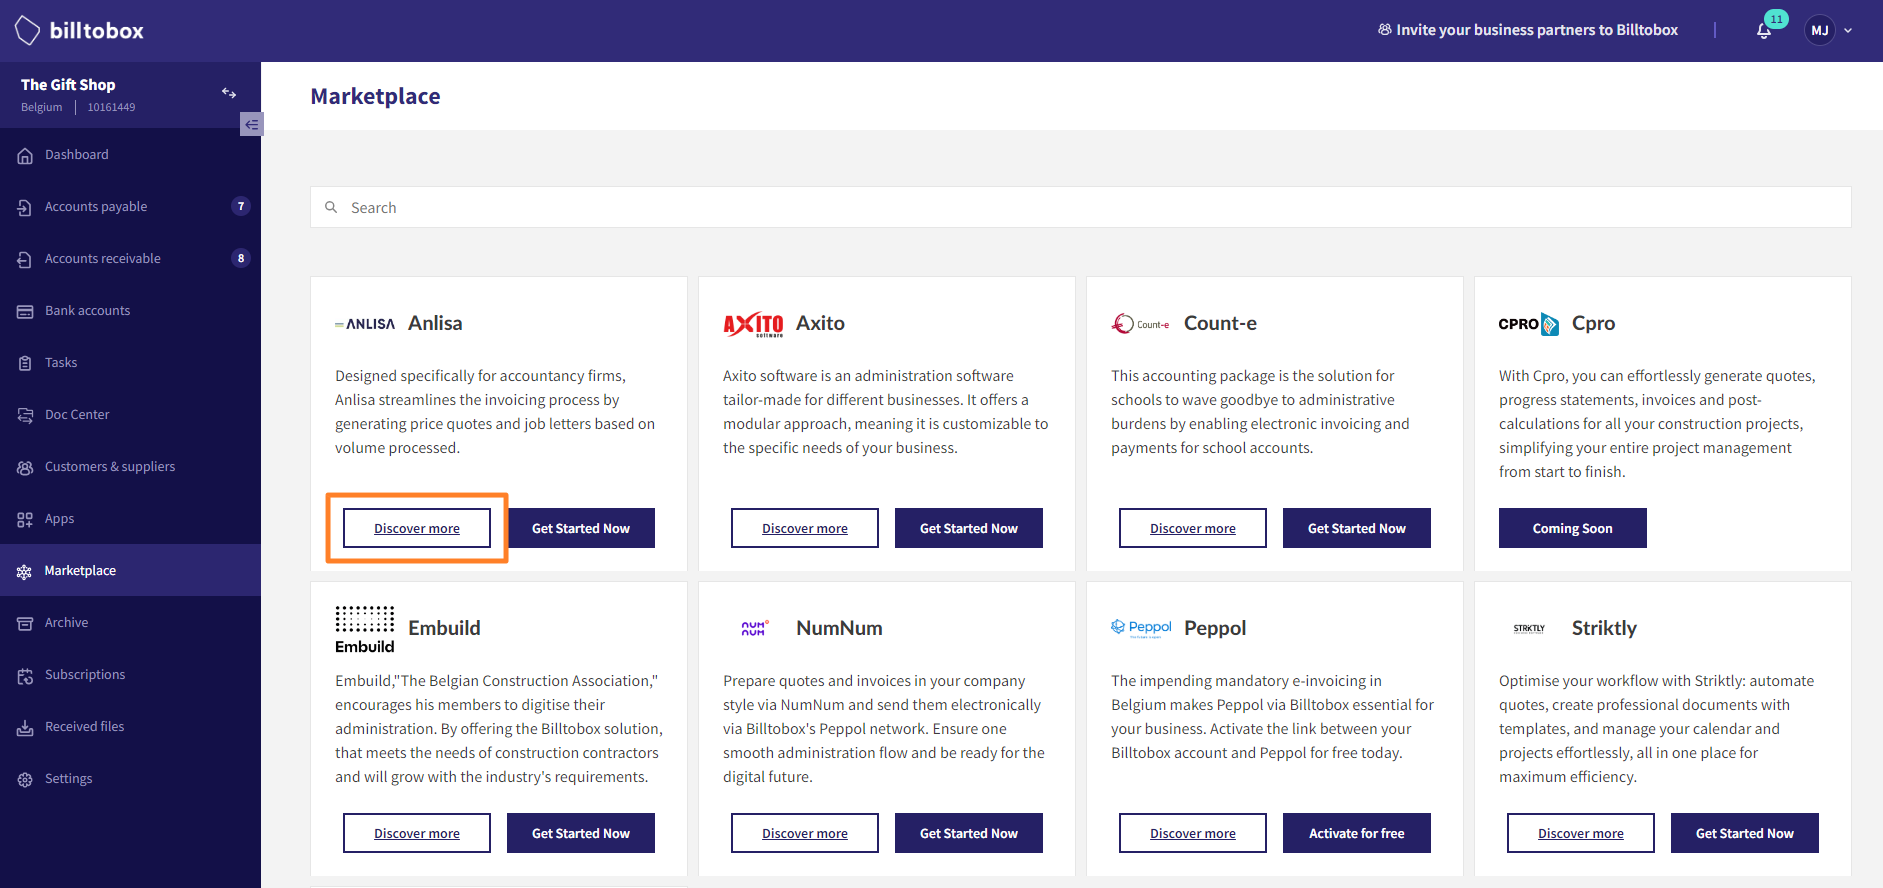The image size is (1883, 888).
Task: Switch company via arrows icon
Action: click(229, 93)
